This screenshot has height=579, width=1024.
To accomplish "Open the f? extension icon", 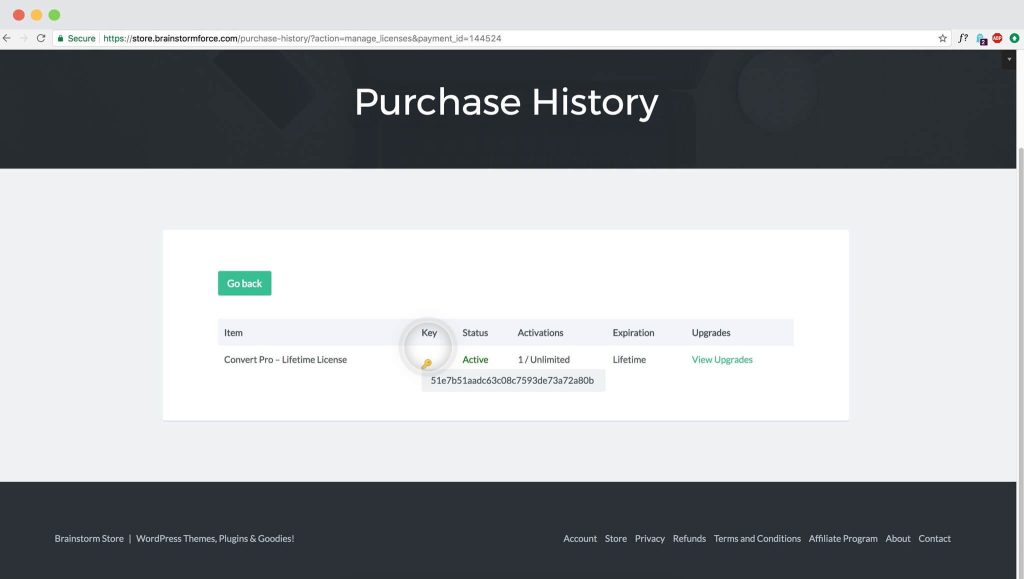I will [963, 39].
